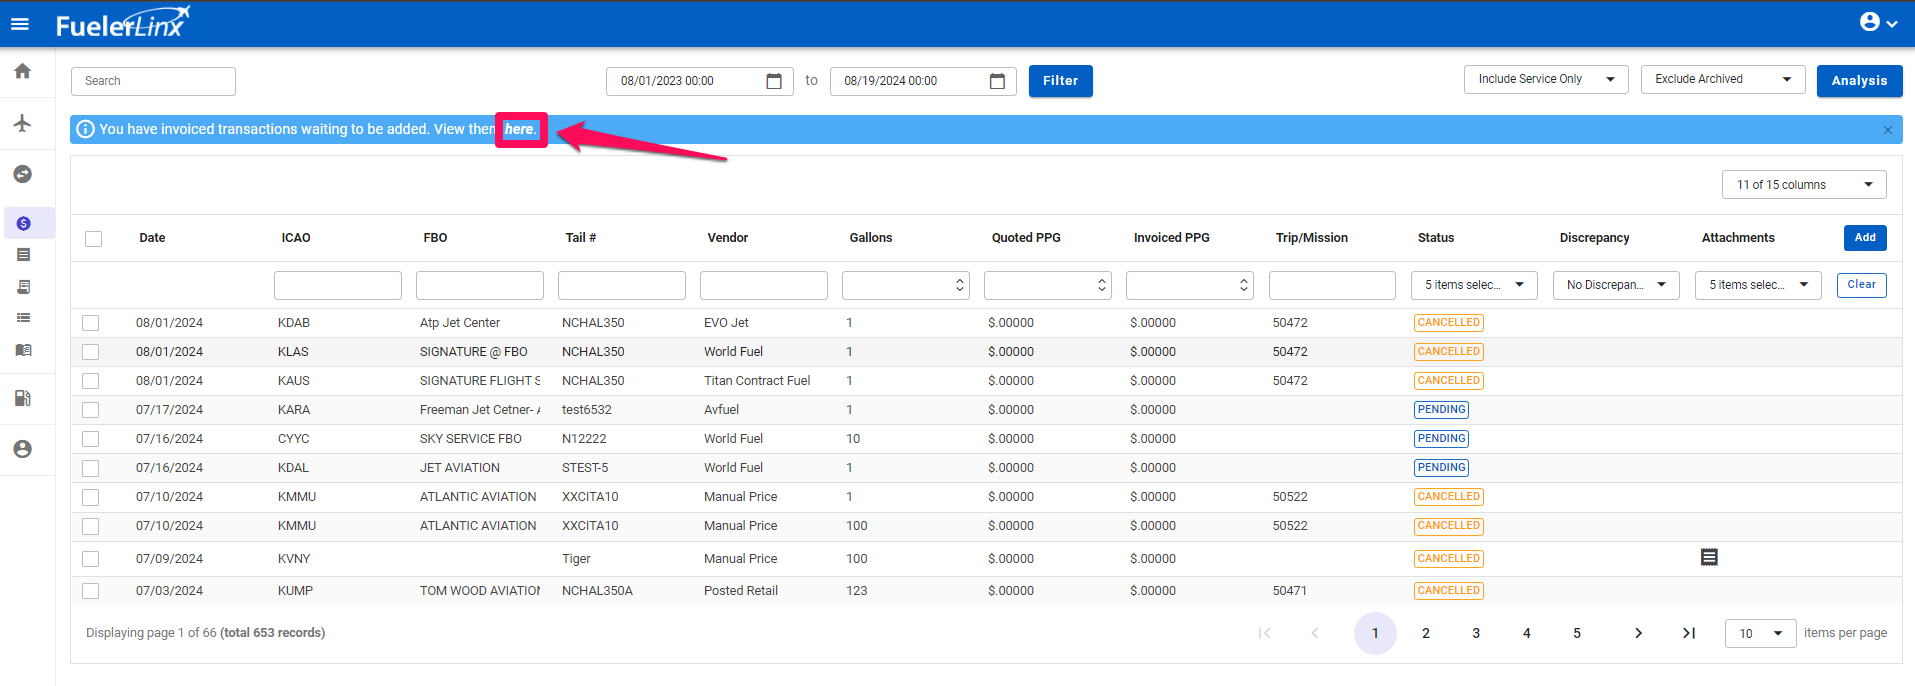Expand Include Service Only dropdown
Screen dimensions: 1915x686
pyautogui.click(x=1545, y=79)
